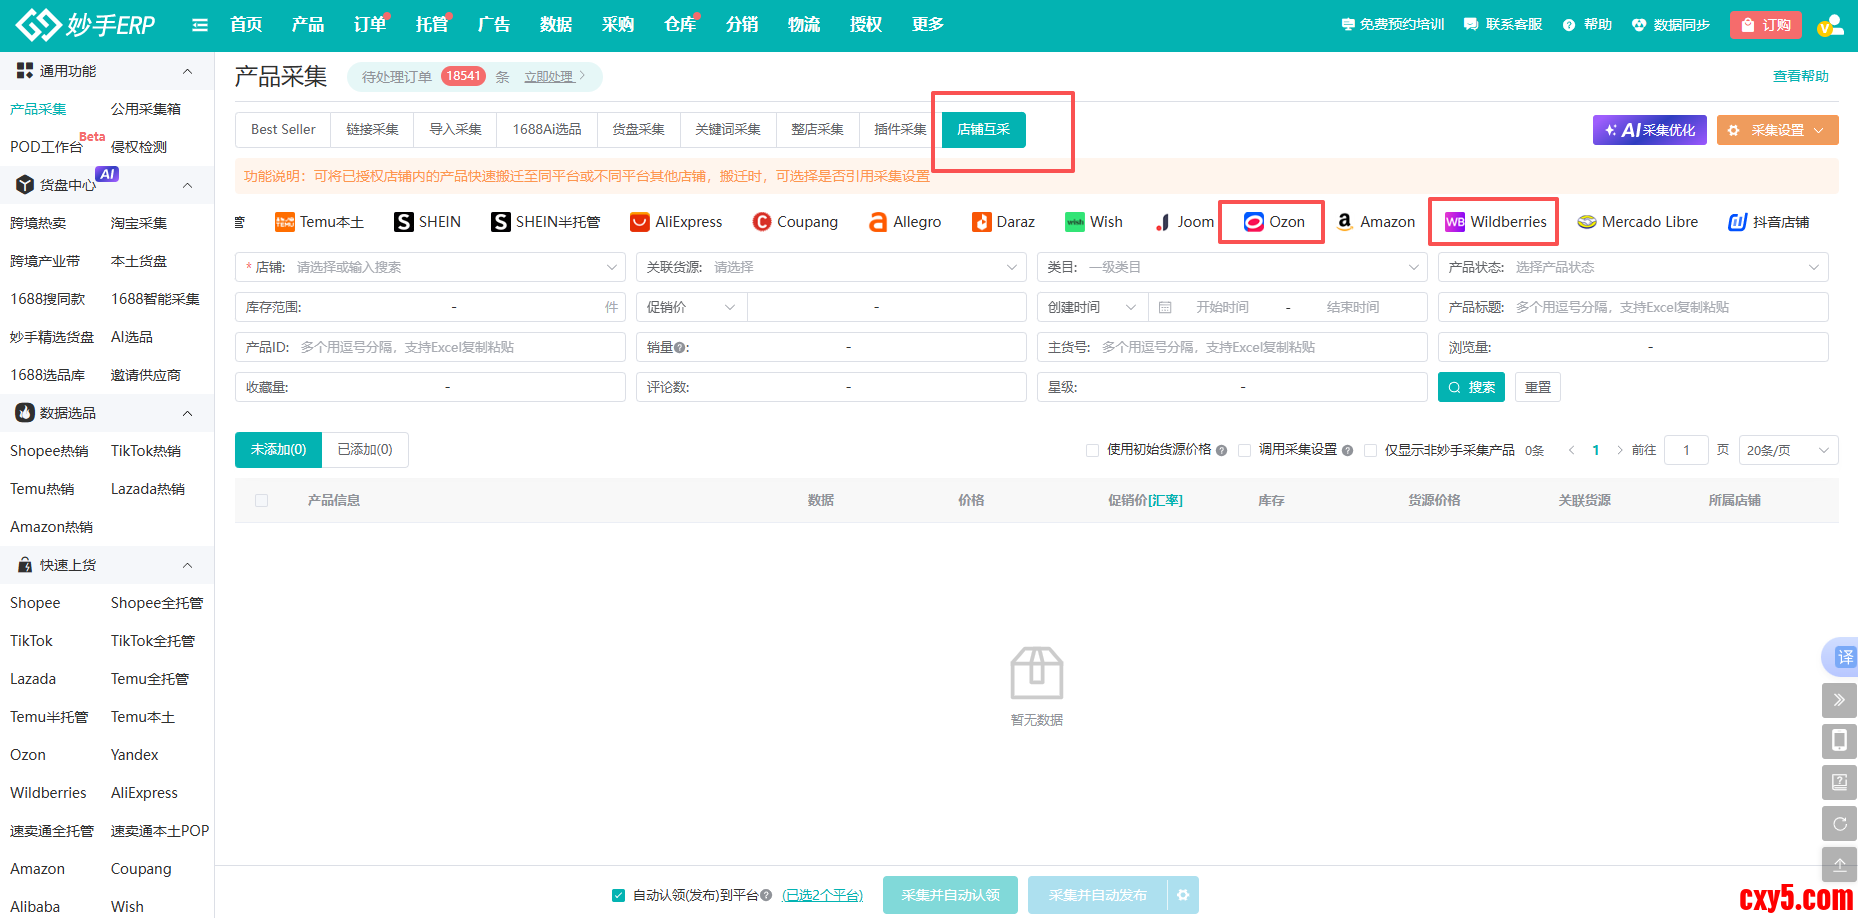The image size is (1858, 918).
Task: Tick 仅显示非妙手采集产品 checkbox
Action: click(1371, 450)
